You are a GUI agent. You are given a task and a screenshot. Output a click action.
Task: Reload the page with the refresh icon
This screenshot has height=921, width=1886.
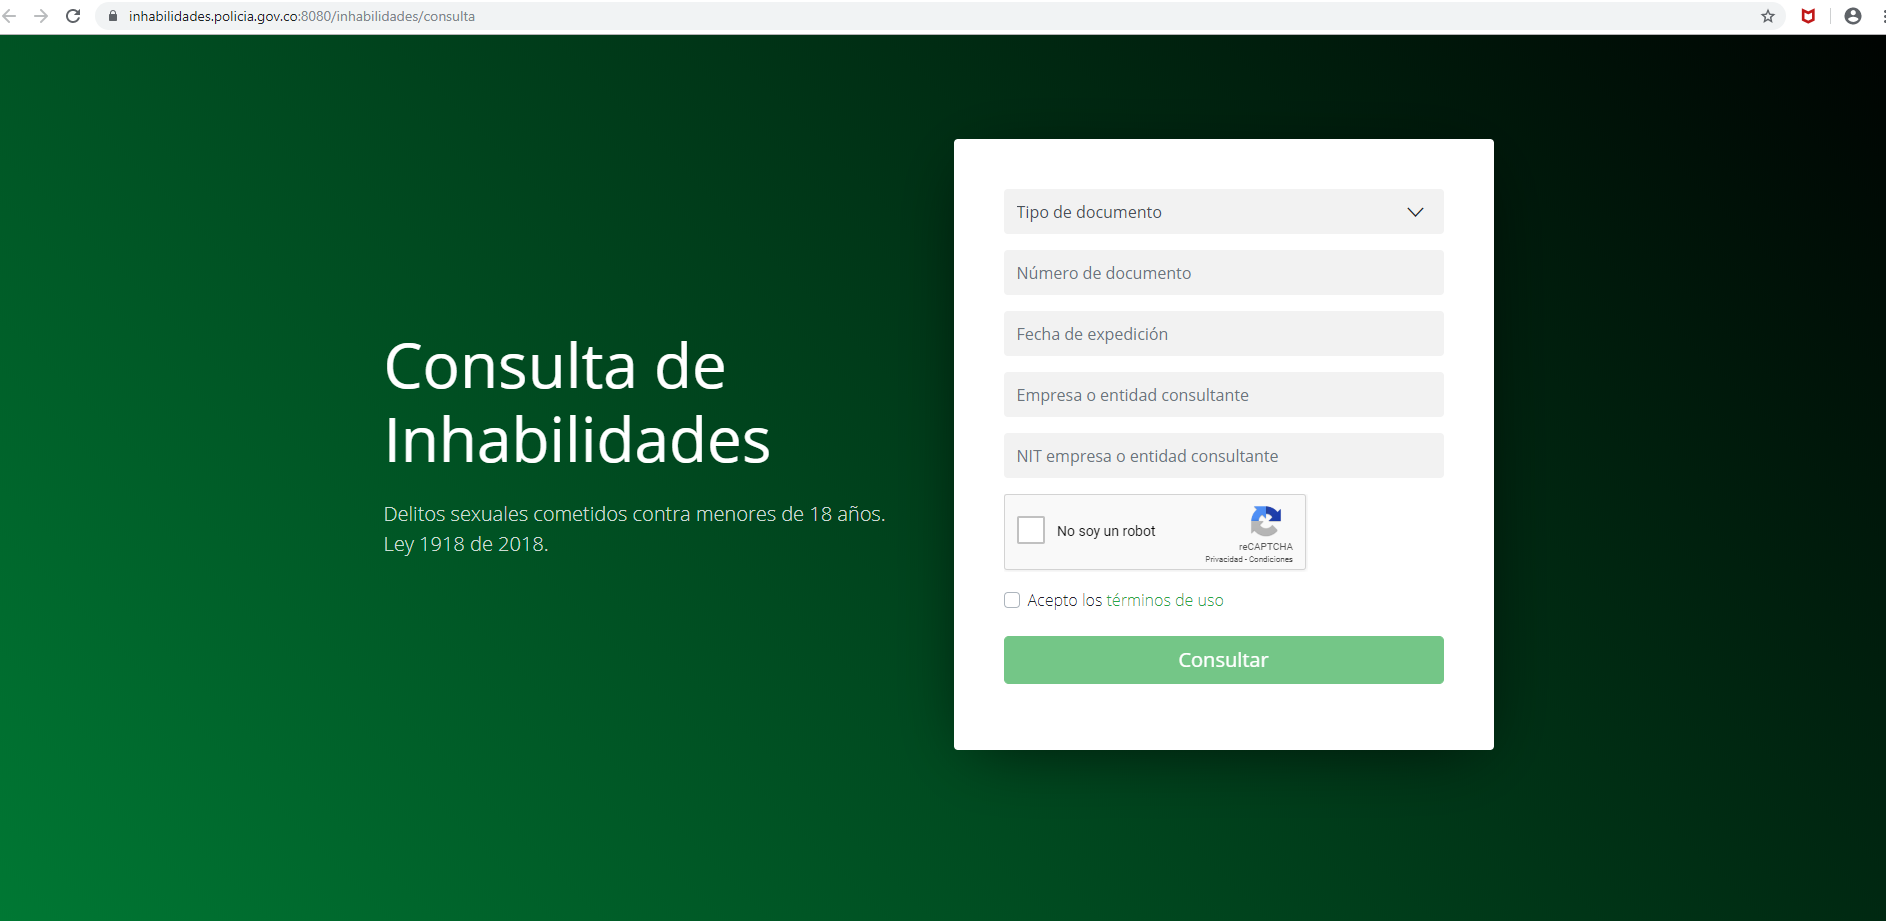click(71, 16)
